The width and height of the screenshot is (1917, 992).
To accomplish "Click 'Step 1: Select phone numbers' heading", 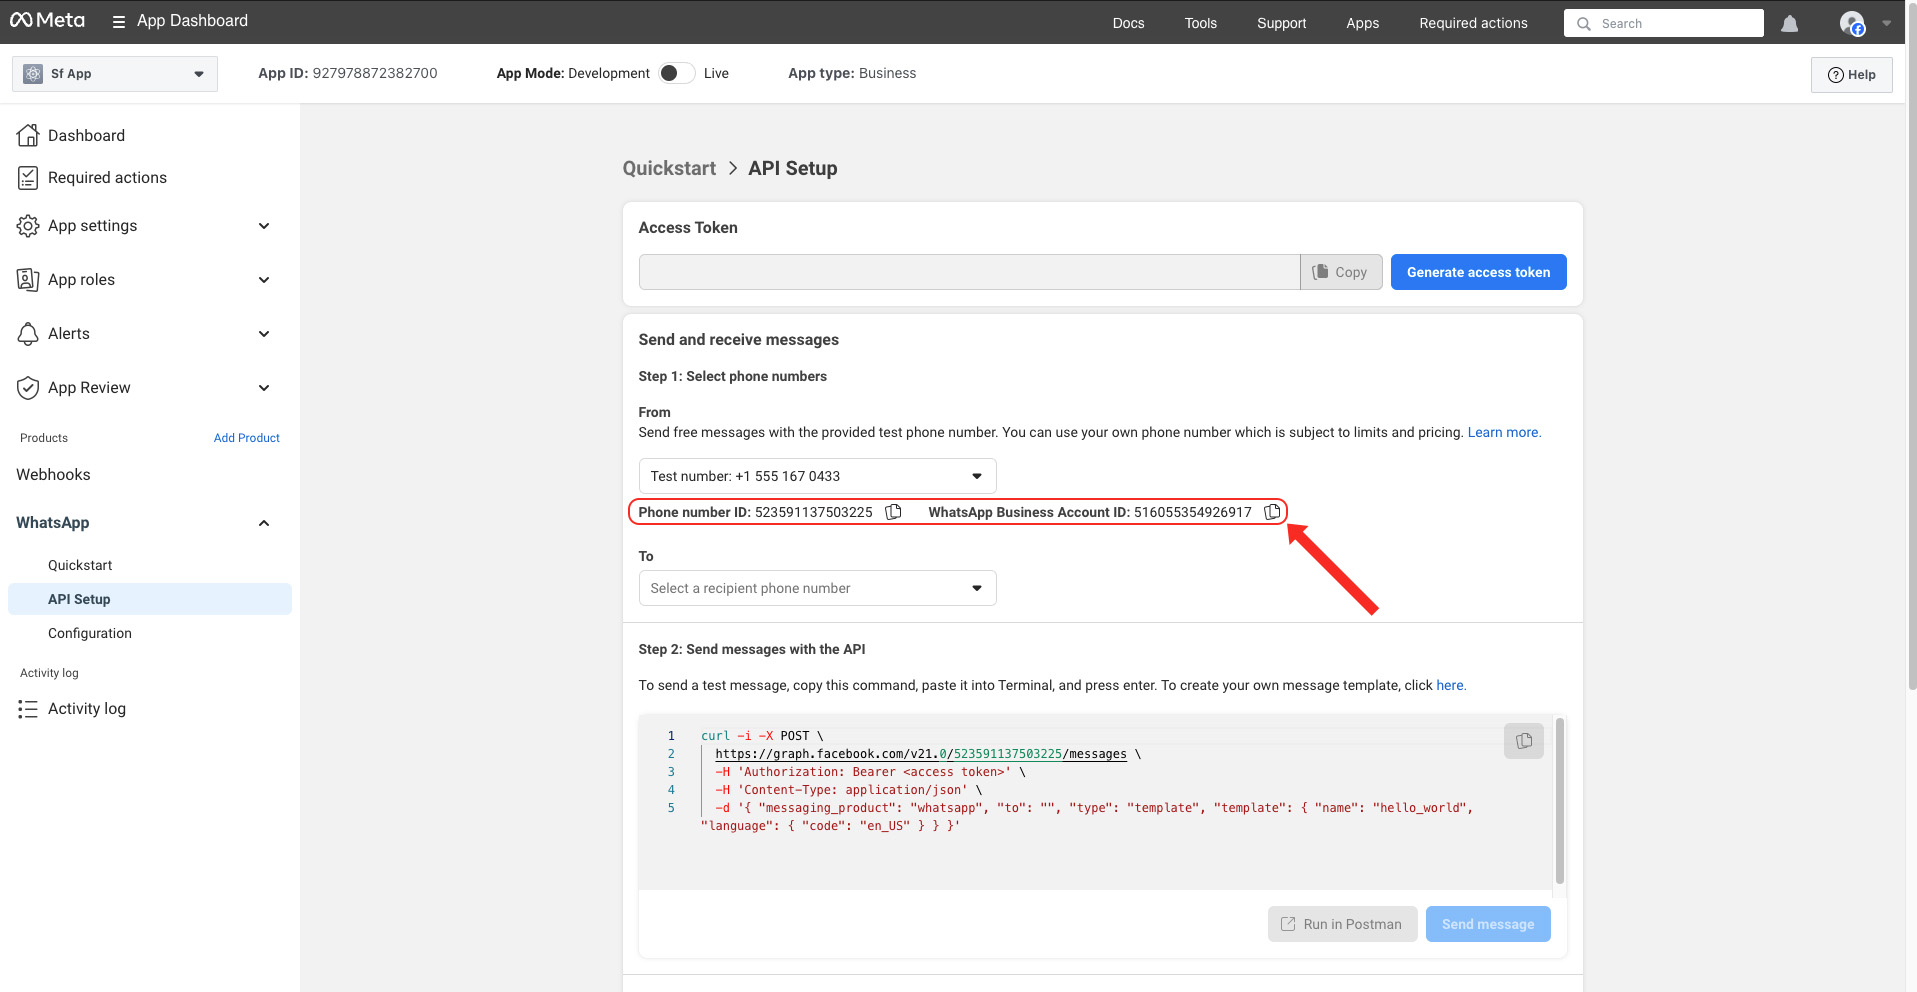I will (x=732, y=376).
